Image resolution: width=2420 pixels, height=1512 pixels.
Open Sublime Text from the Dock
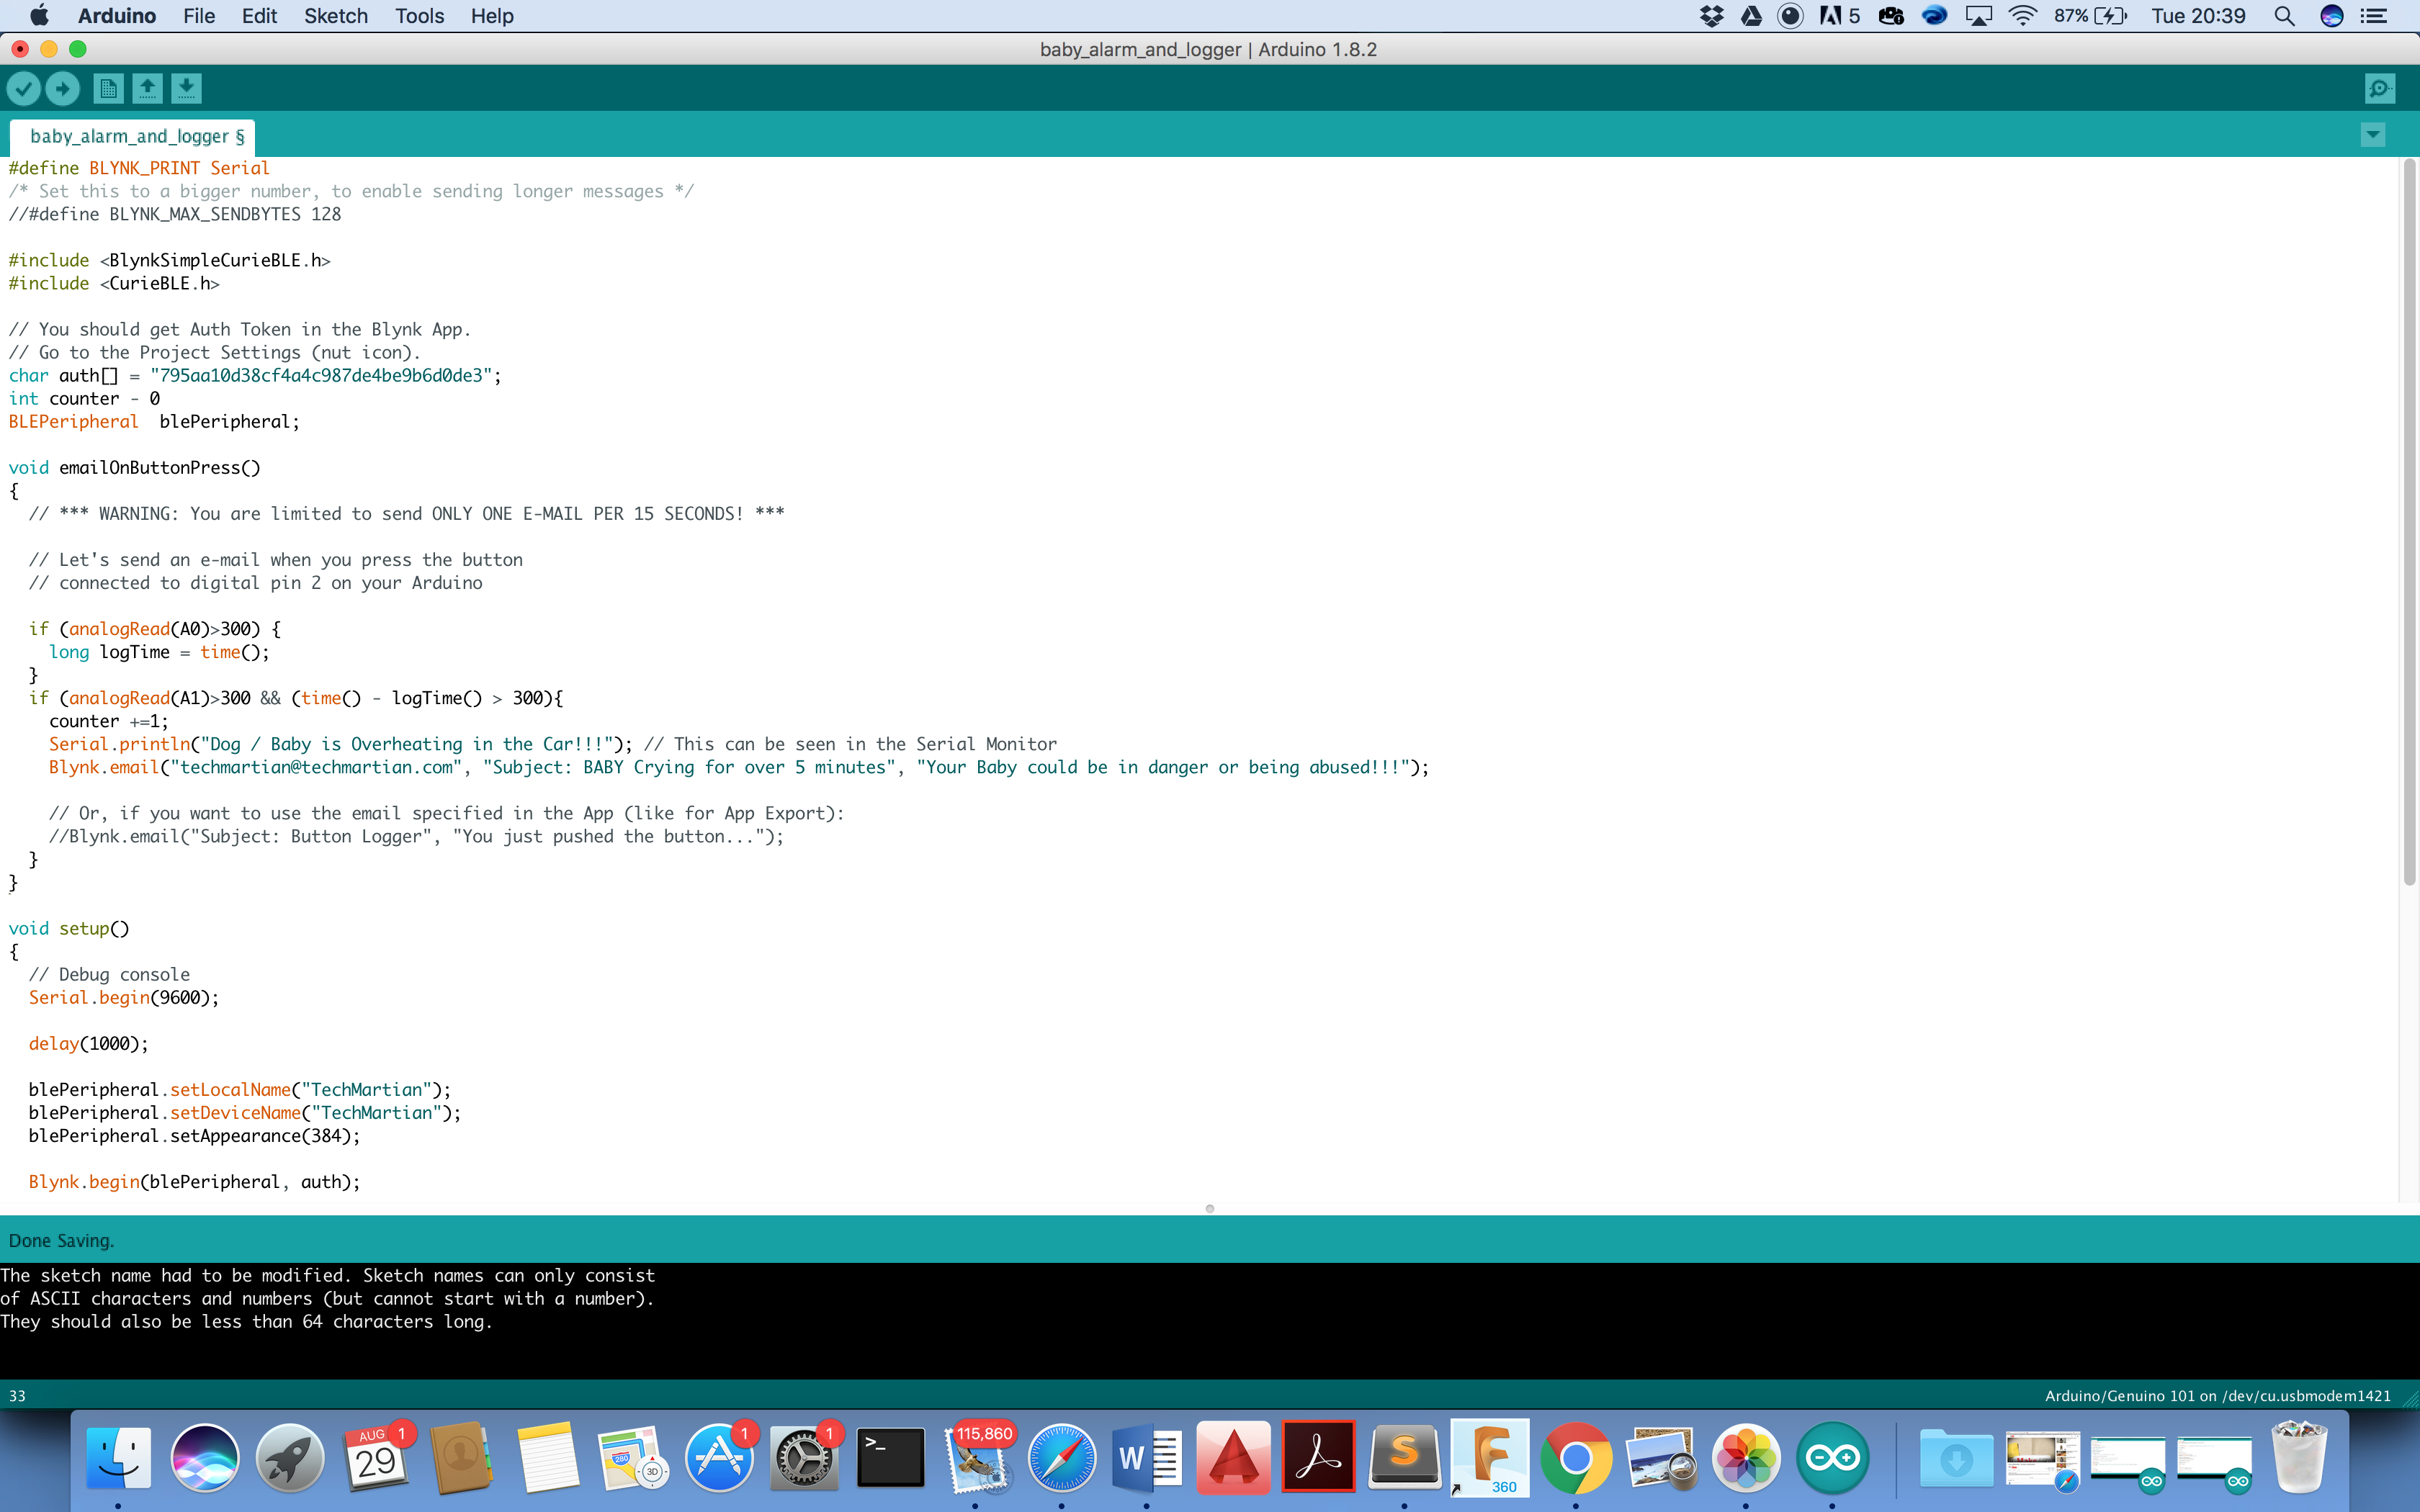click(x=1405, y=1458)
